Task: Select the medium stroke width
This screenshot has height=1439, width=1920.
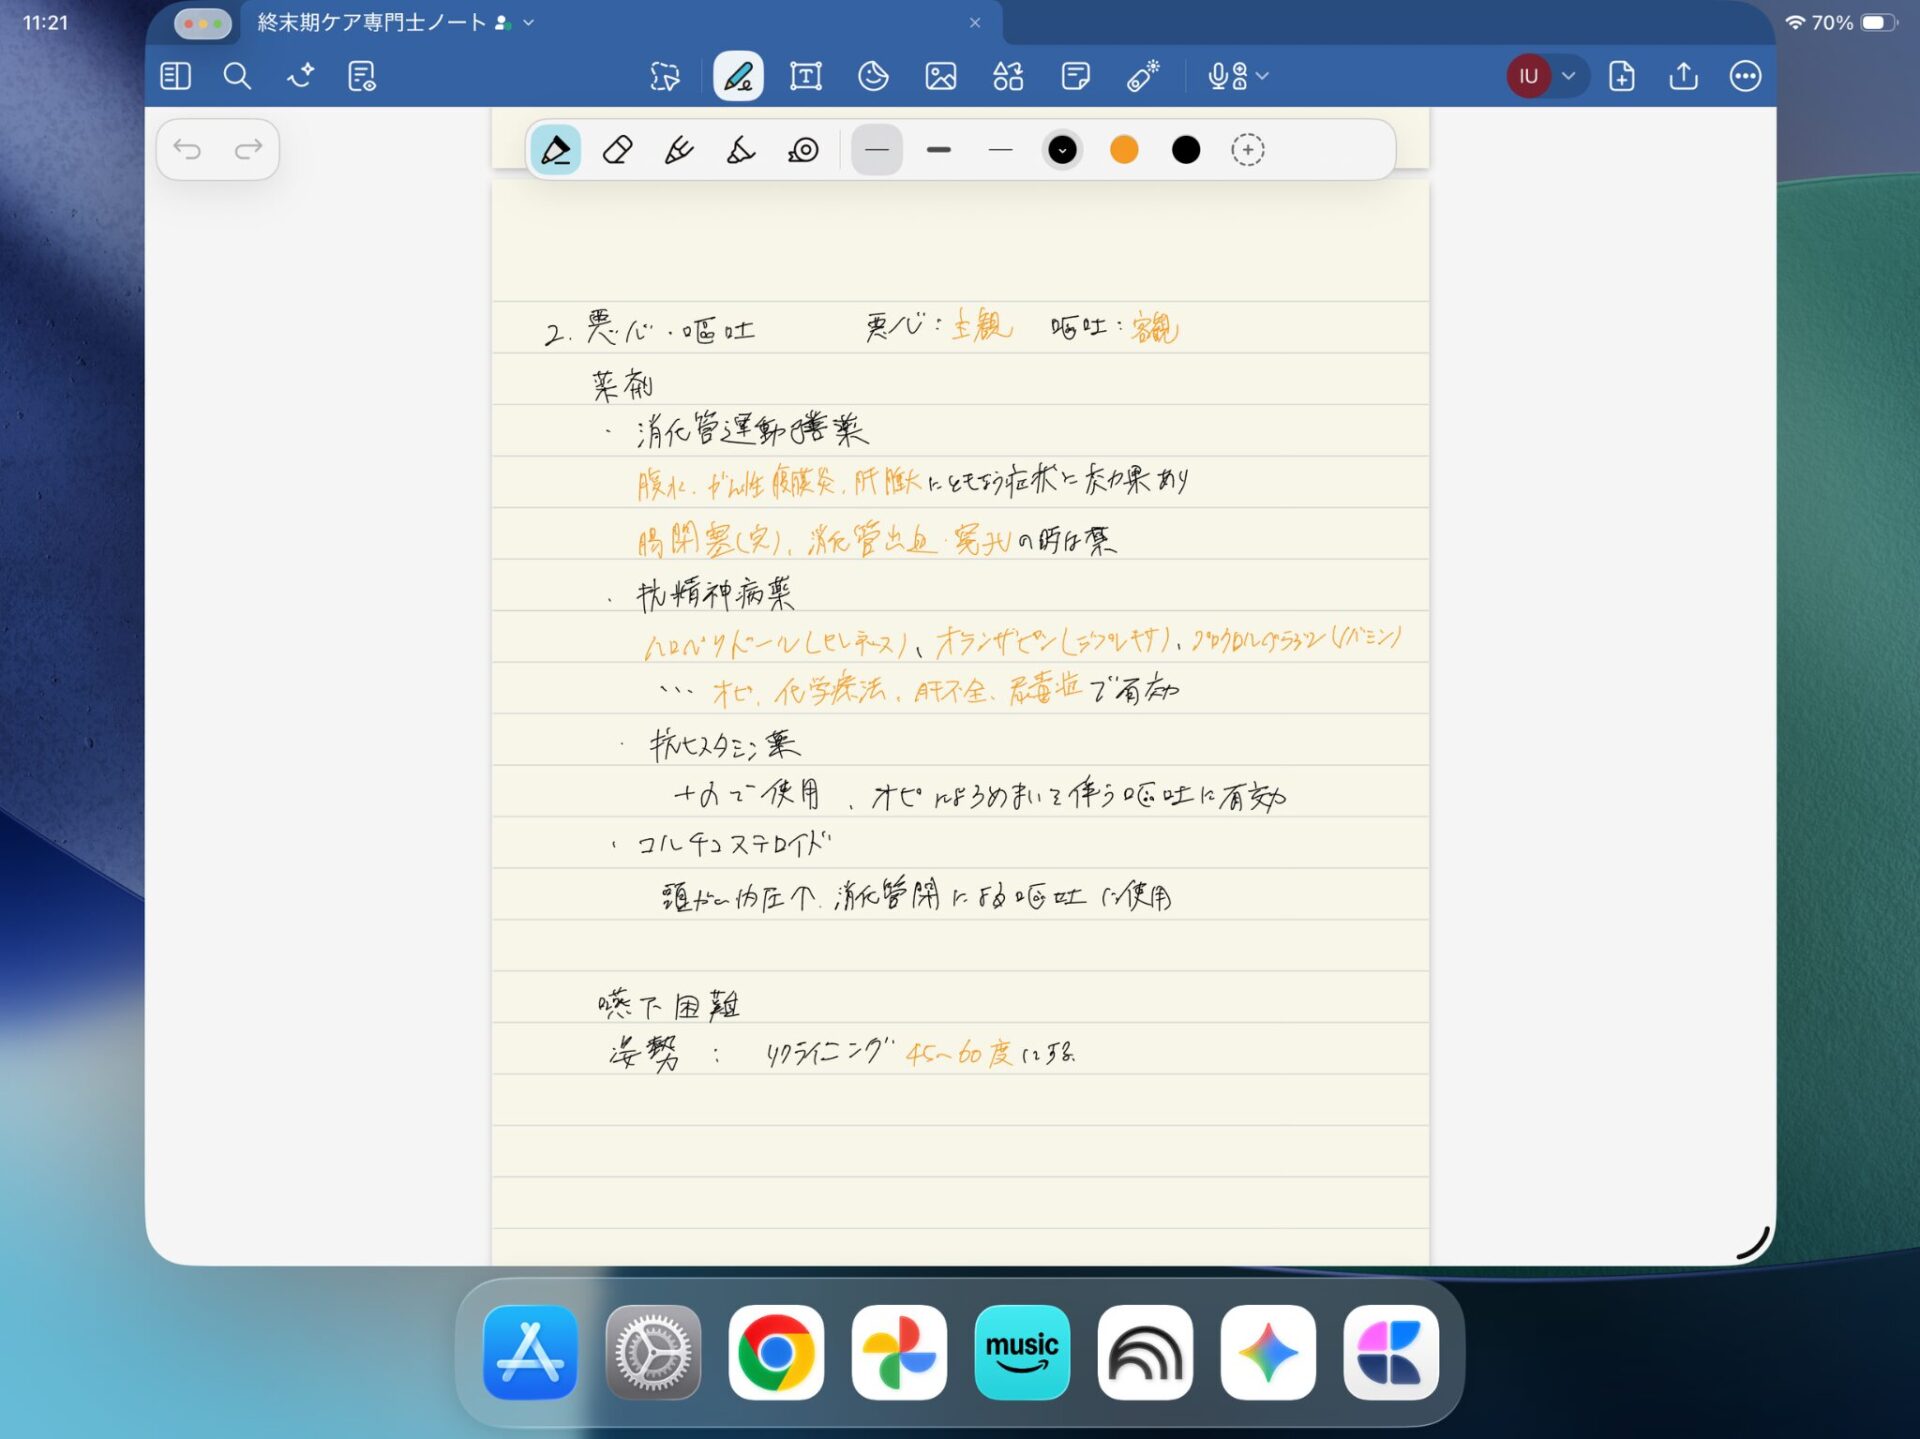Action: tap(877, 150)
